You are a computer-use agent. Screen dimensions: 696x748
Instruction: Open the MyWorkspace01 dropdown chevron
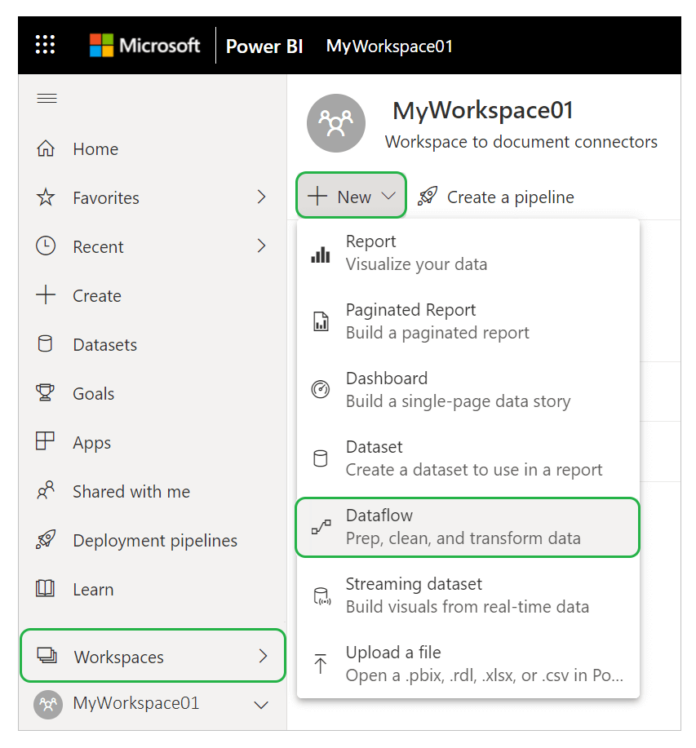tap(262, 705)
